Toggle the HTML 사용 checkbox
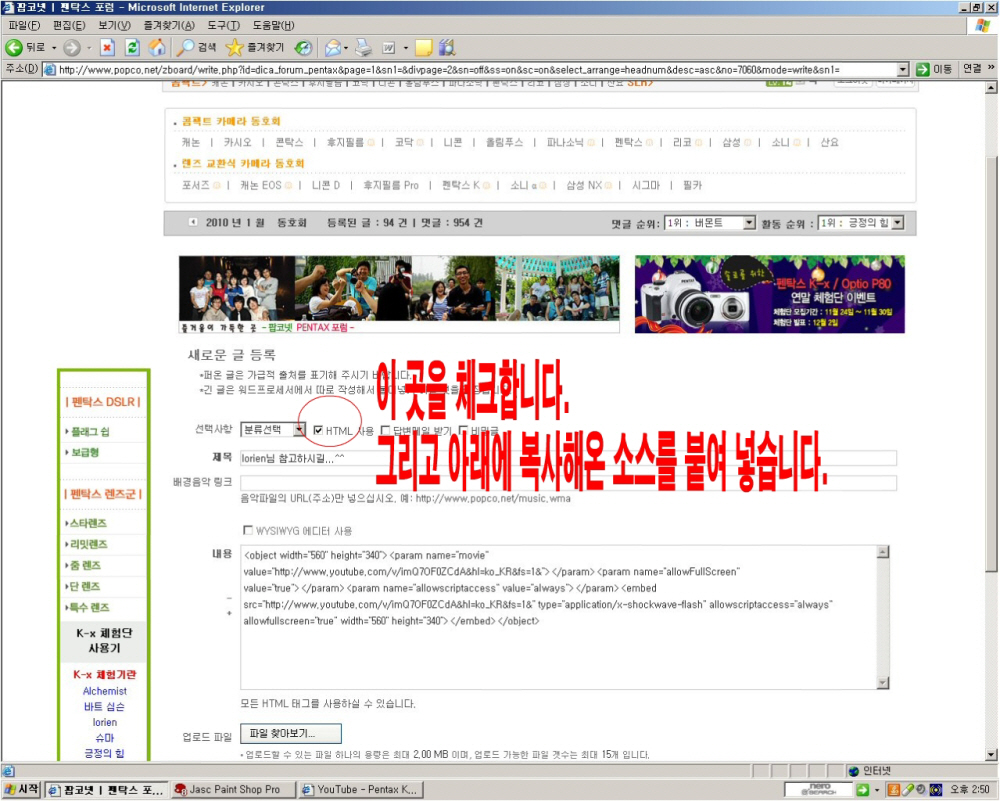Screen dimensions: 1000x801 (318, 430)
